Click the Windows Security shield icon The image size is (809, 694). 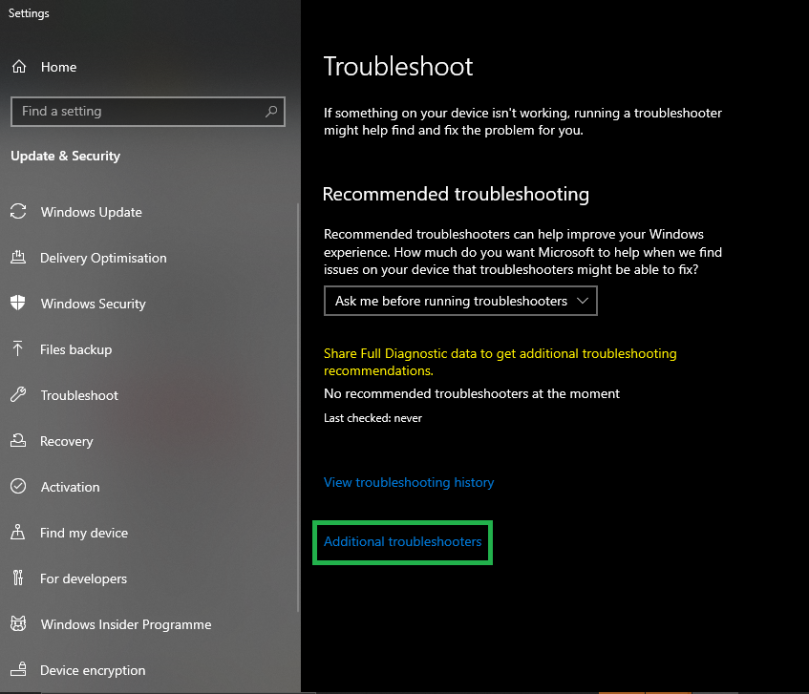(x=17, y=304)
